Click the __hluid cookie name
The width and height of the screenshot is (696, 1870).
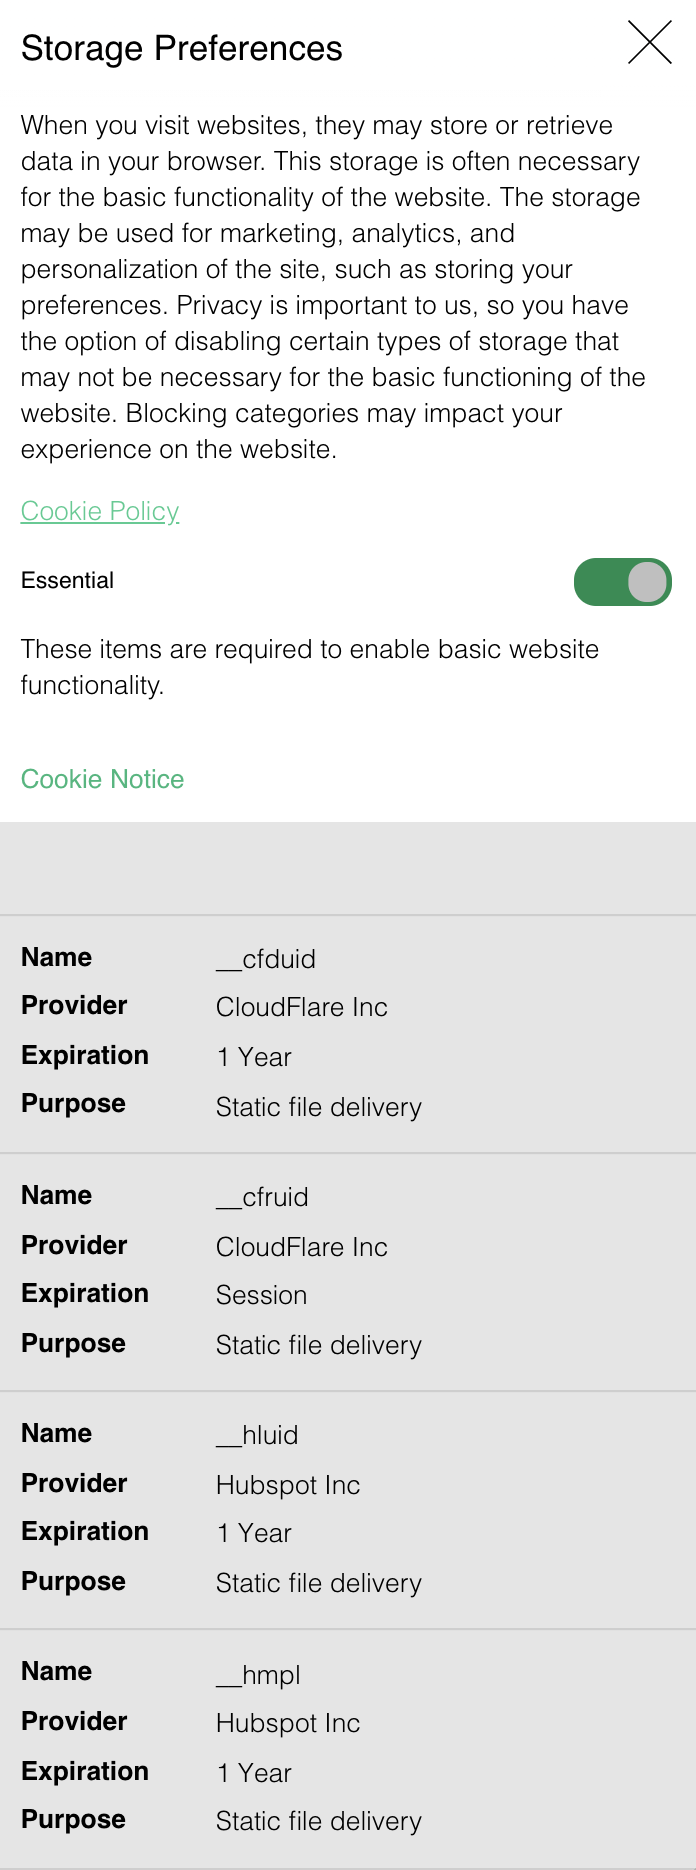pyautogui.click(x=257, y=1435)
